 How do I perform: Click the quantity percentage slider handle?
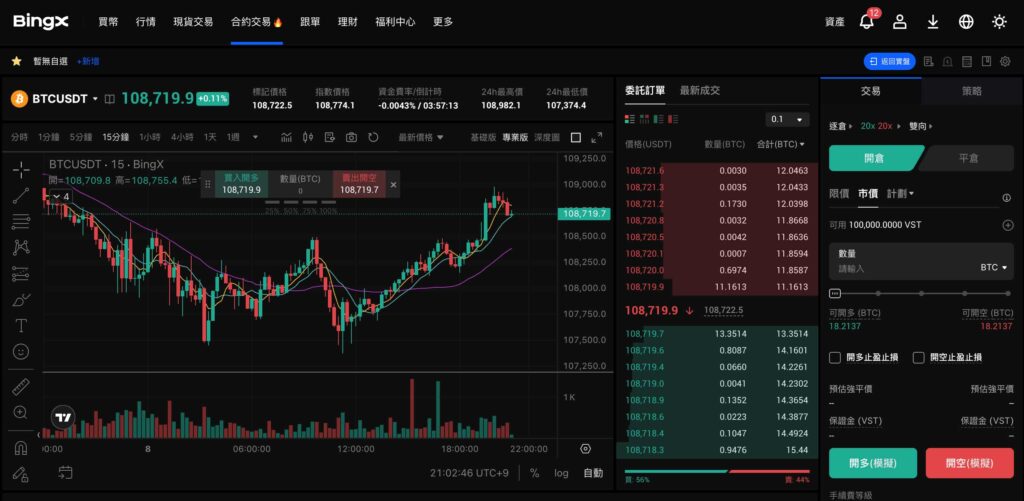(835, 293)
